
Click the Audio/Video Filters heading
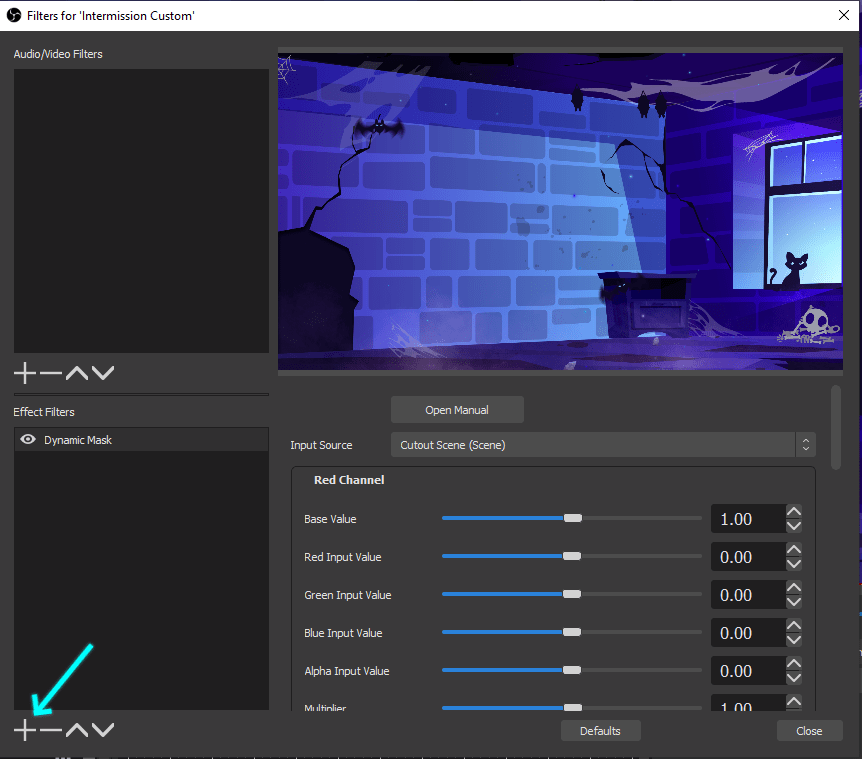pos(58,54)
